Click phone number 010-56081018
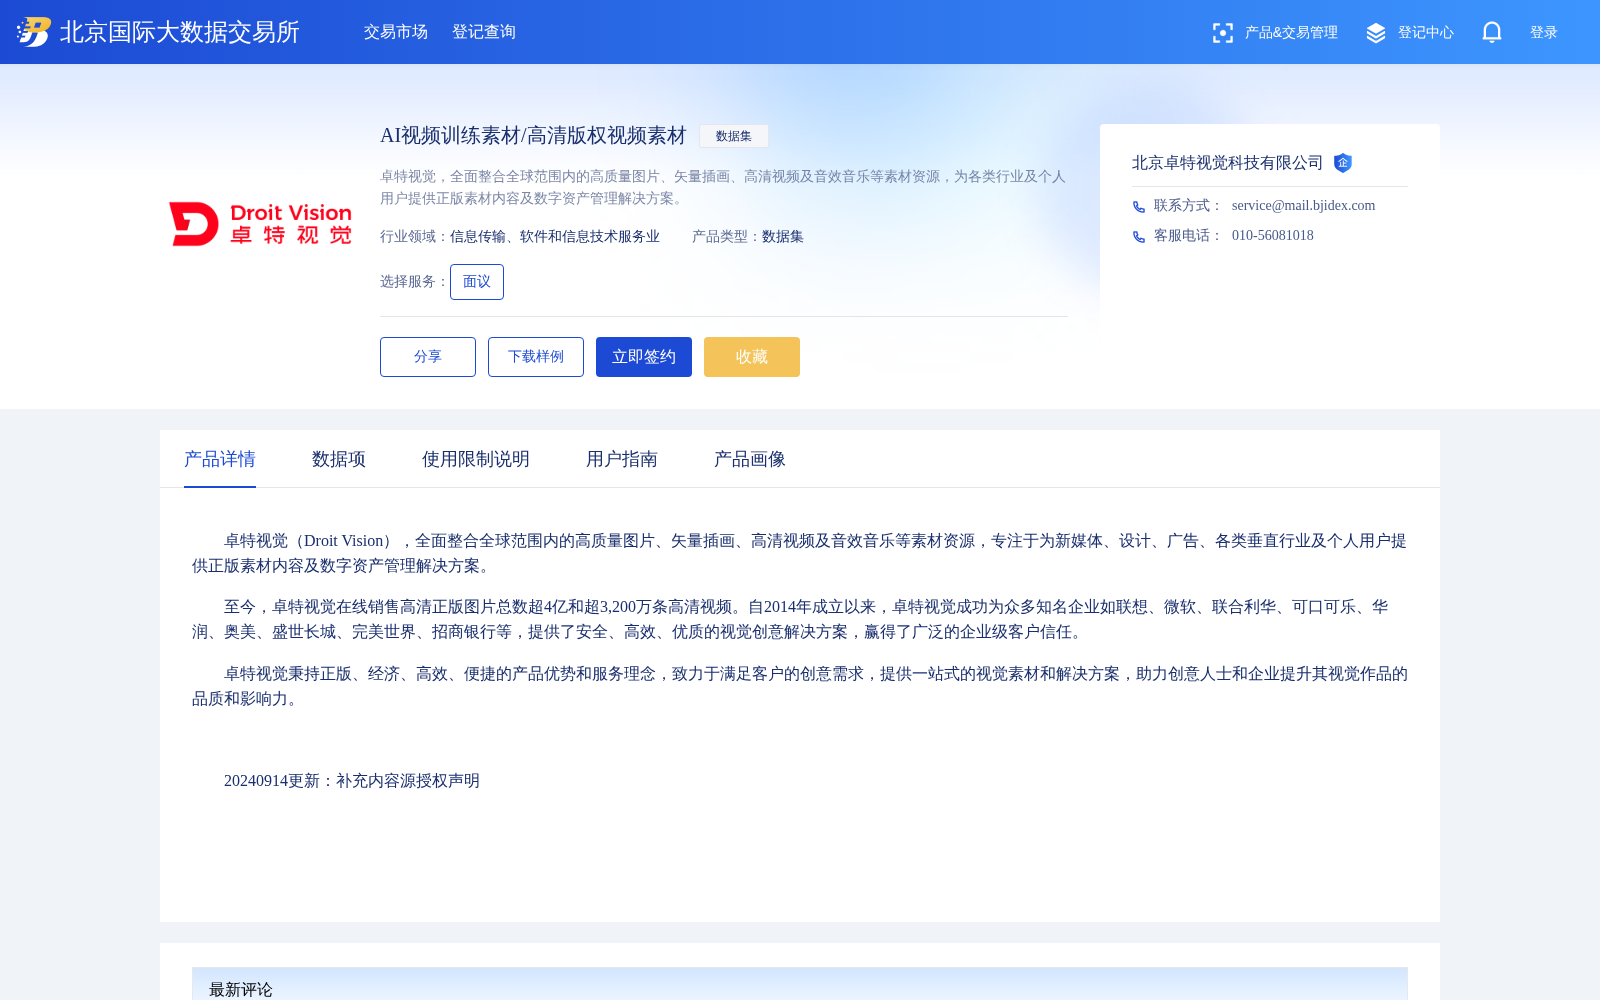The width and height of the screenshot is (1600, 1000). [x=1273, y=236]
